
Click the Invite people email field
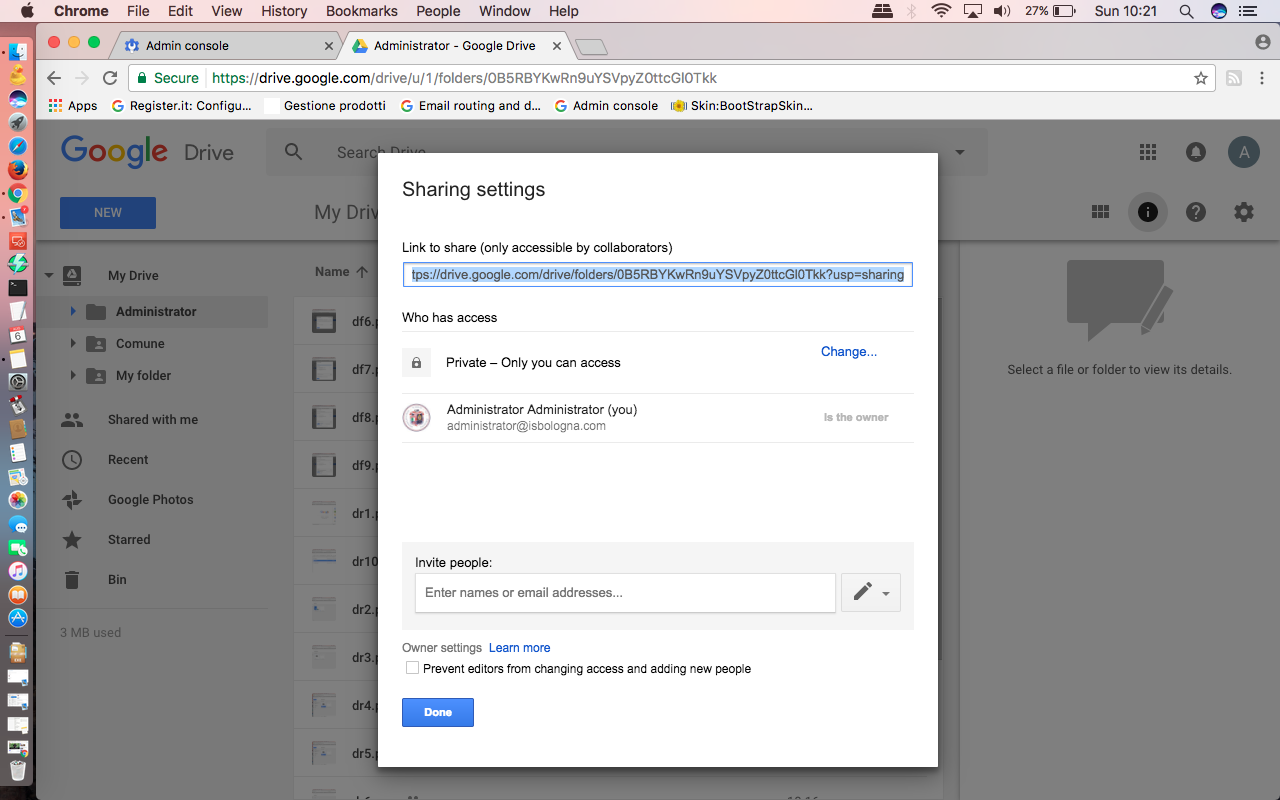coord(625,592)
